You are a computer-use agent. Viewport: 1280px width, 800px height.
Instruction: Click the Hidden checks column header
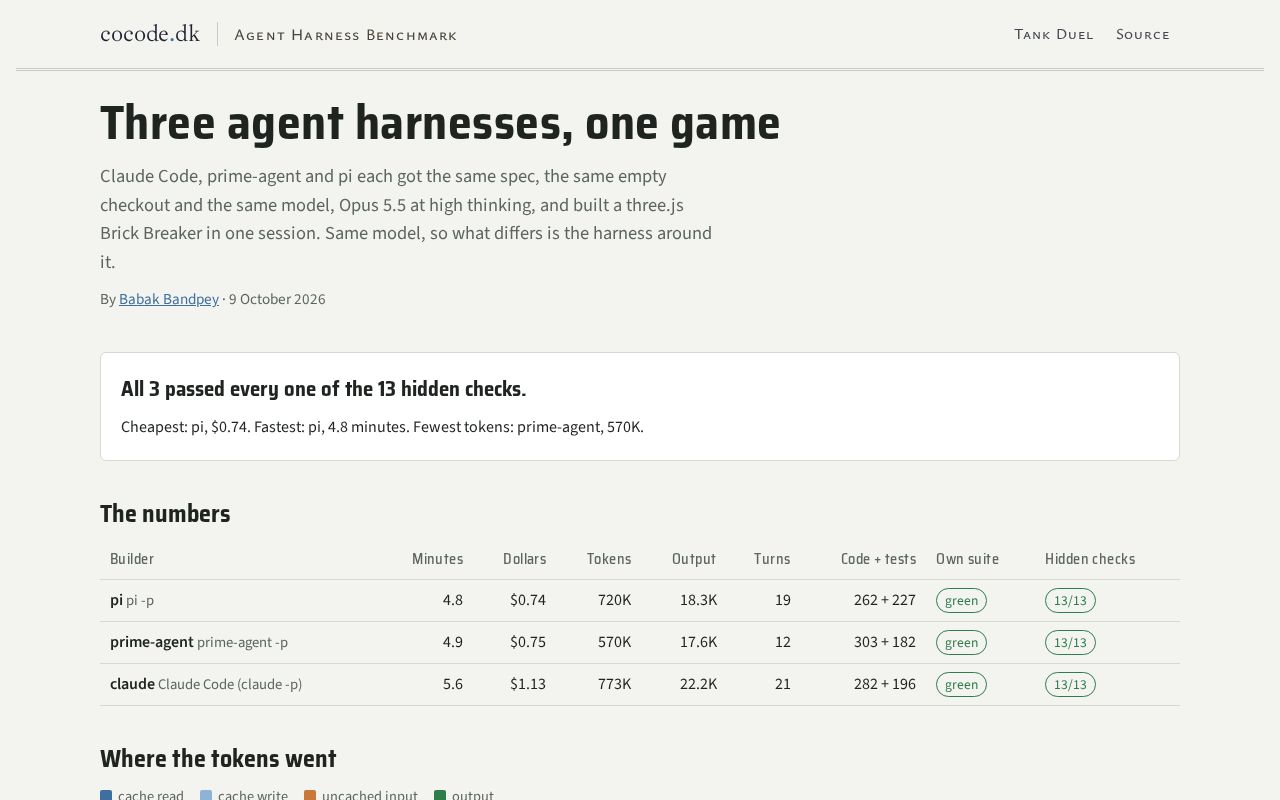click(x=1090, y=559)
